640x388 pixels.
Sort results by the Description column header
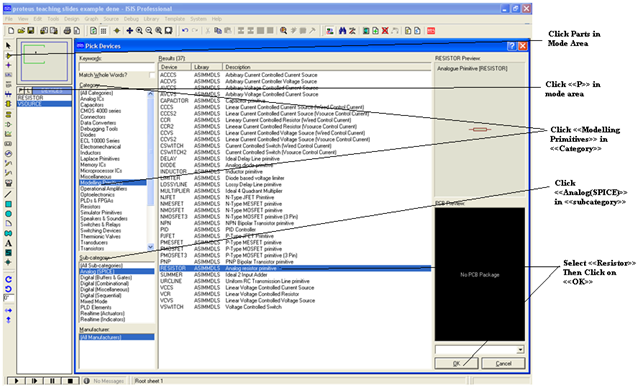[327, 67]
